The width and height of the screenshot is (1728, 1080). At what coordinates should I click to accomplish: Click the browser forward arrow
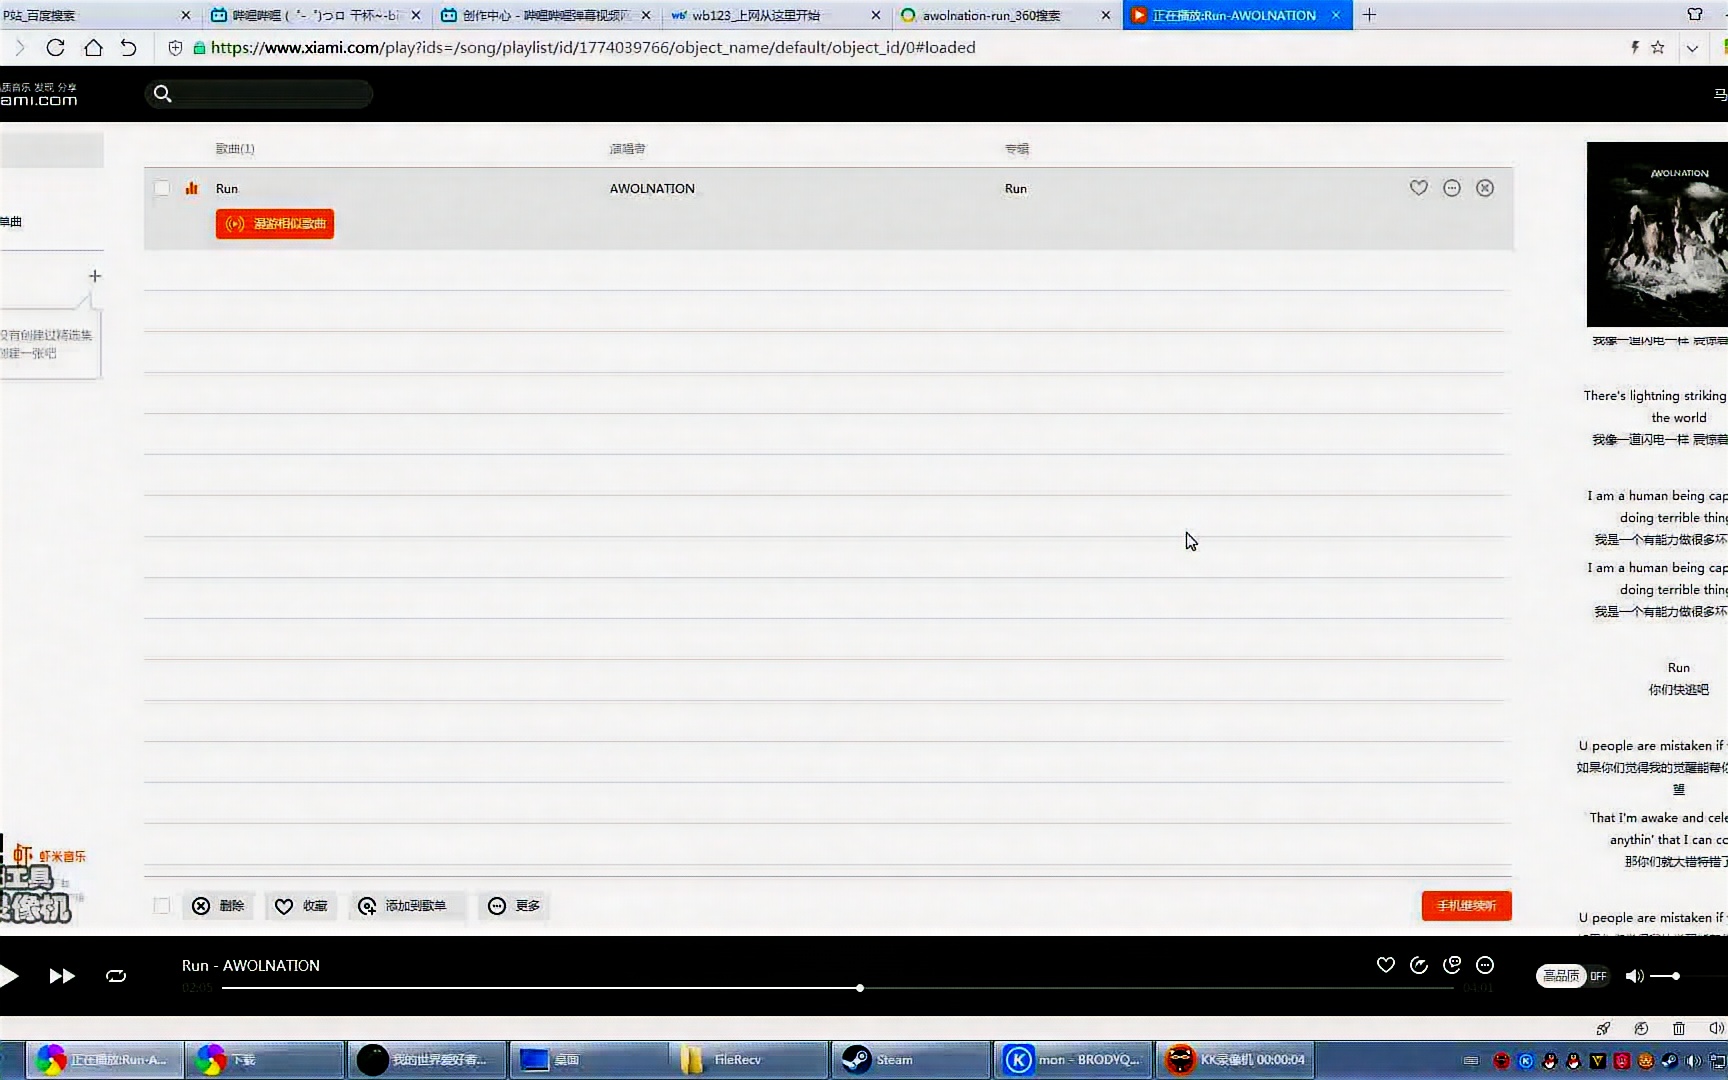click(20, 47)
